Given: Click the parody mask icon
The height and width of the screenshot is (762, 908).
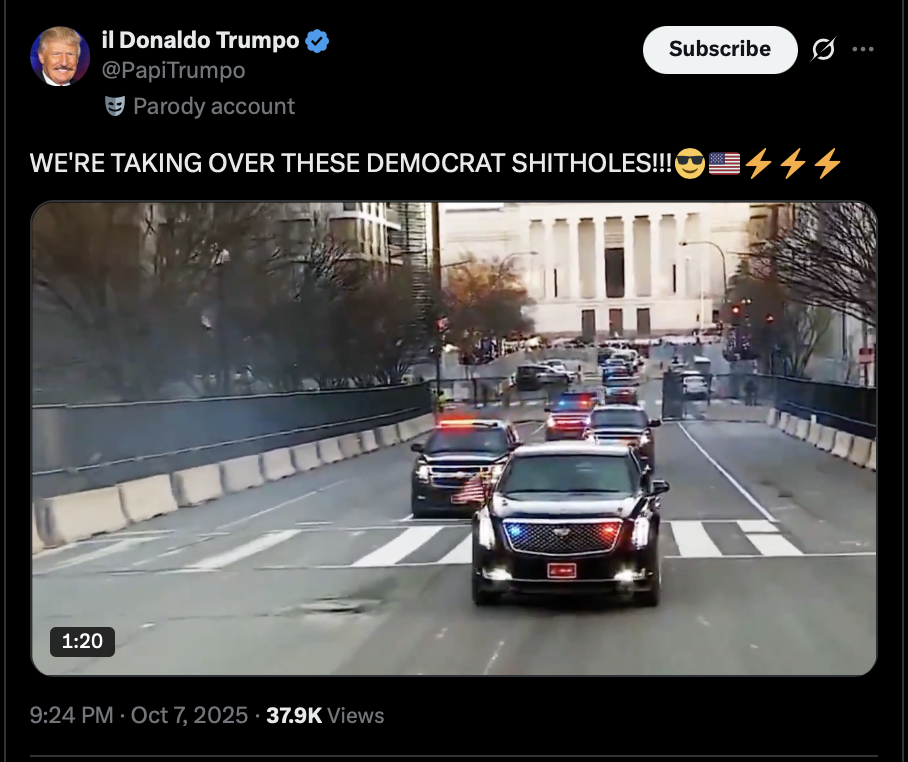Looking at the screenshot, I should point(115,106).
